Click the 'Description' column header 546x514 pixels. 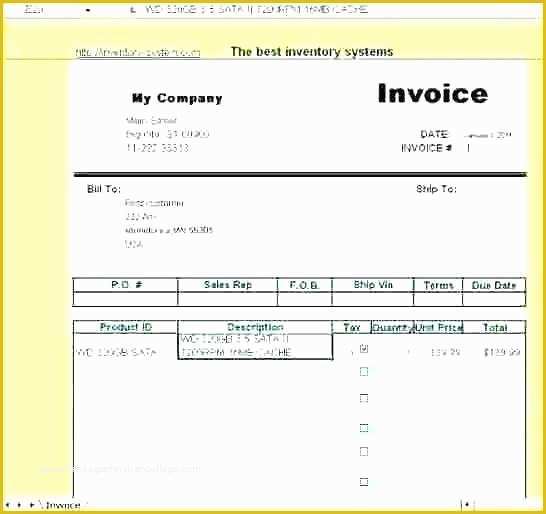pyautogui.click(x=255, y=327)
